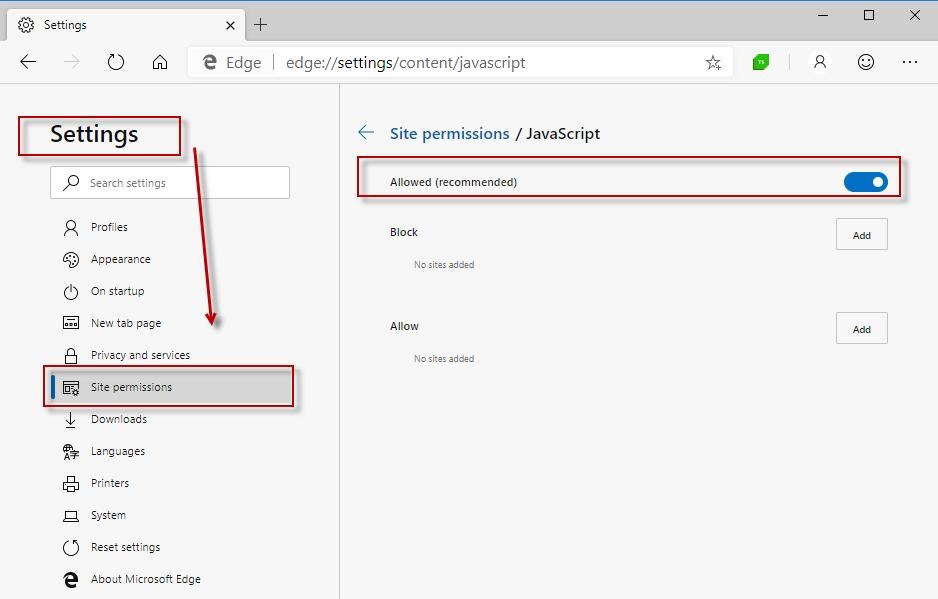
Task: Click the System laptop icon
Action: tap(71, 516)
